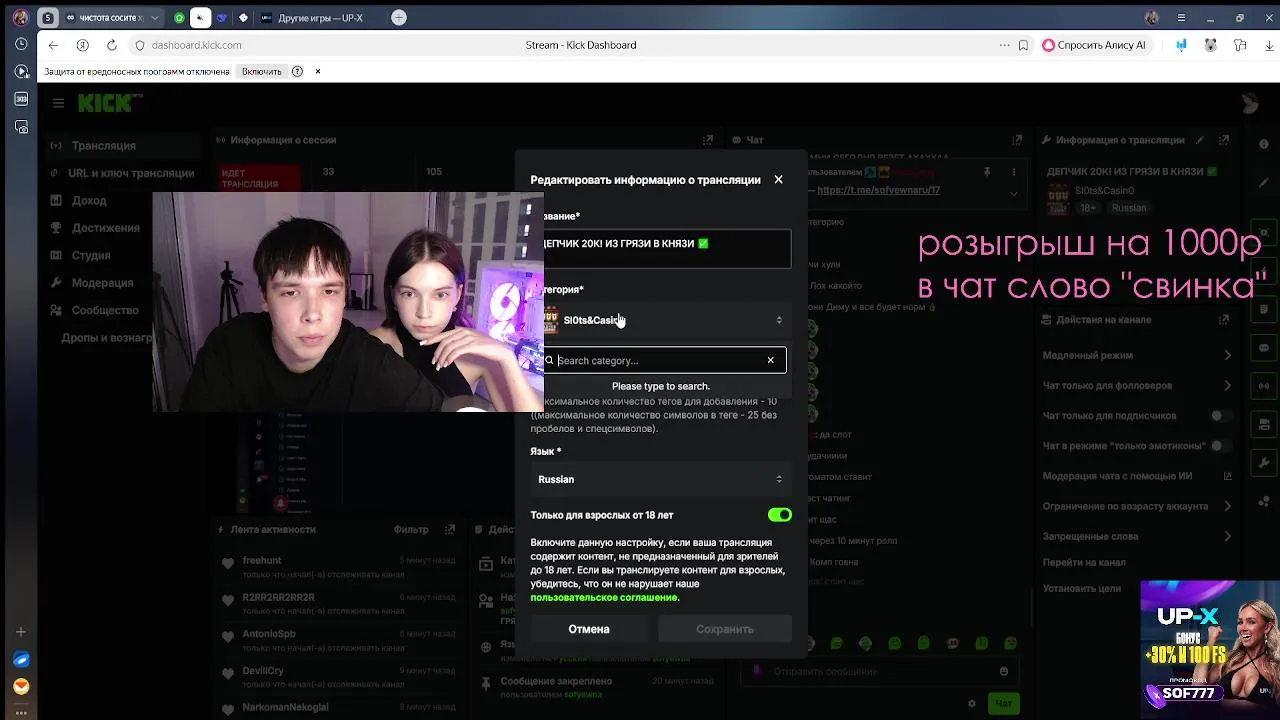This screenshot has width=1280, height=720.
Task: Open Модерация in the left navigation
Action: 92,283
